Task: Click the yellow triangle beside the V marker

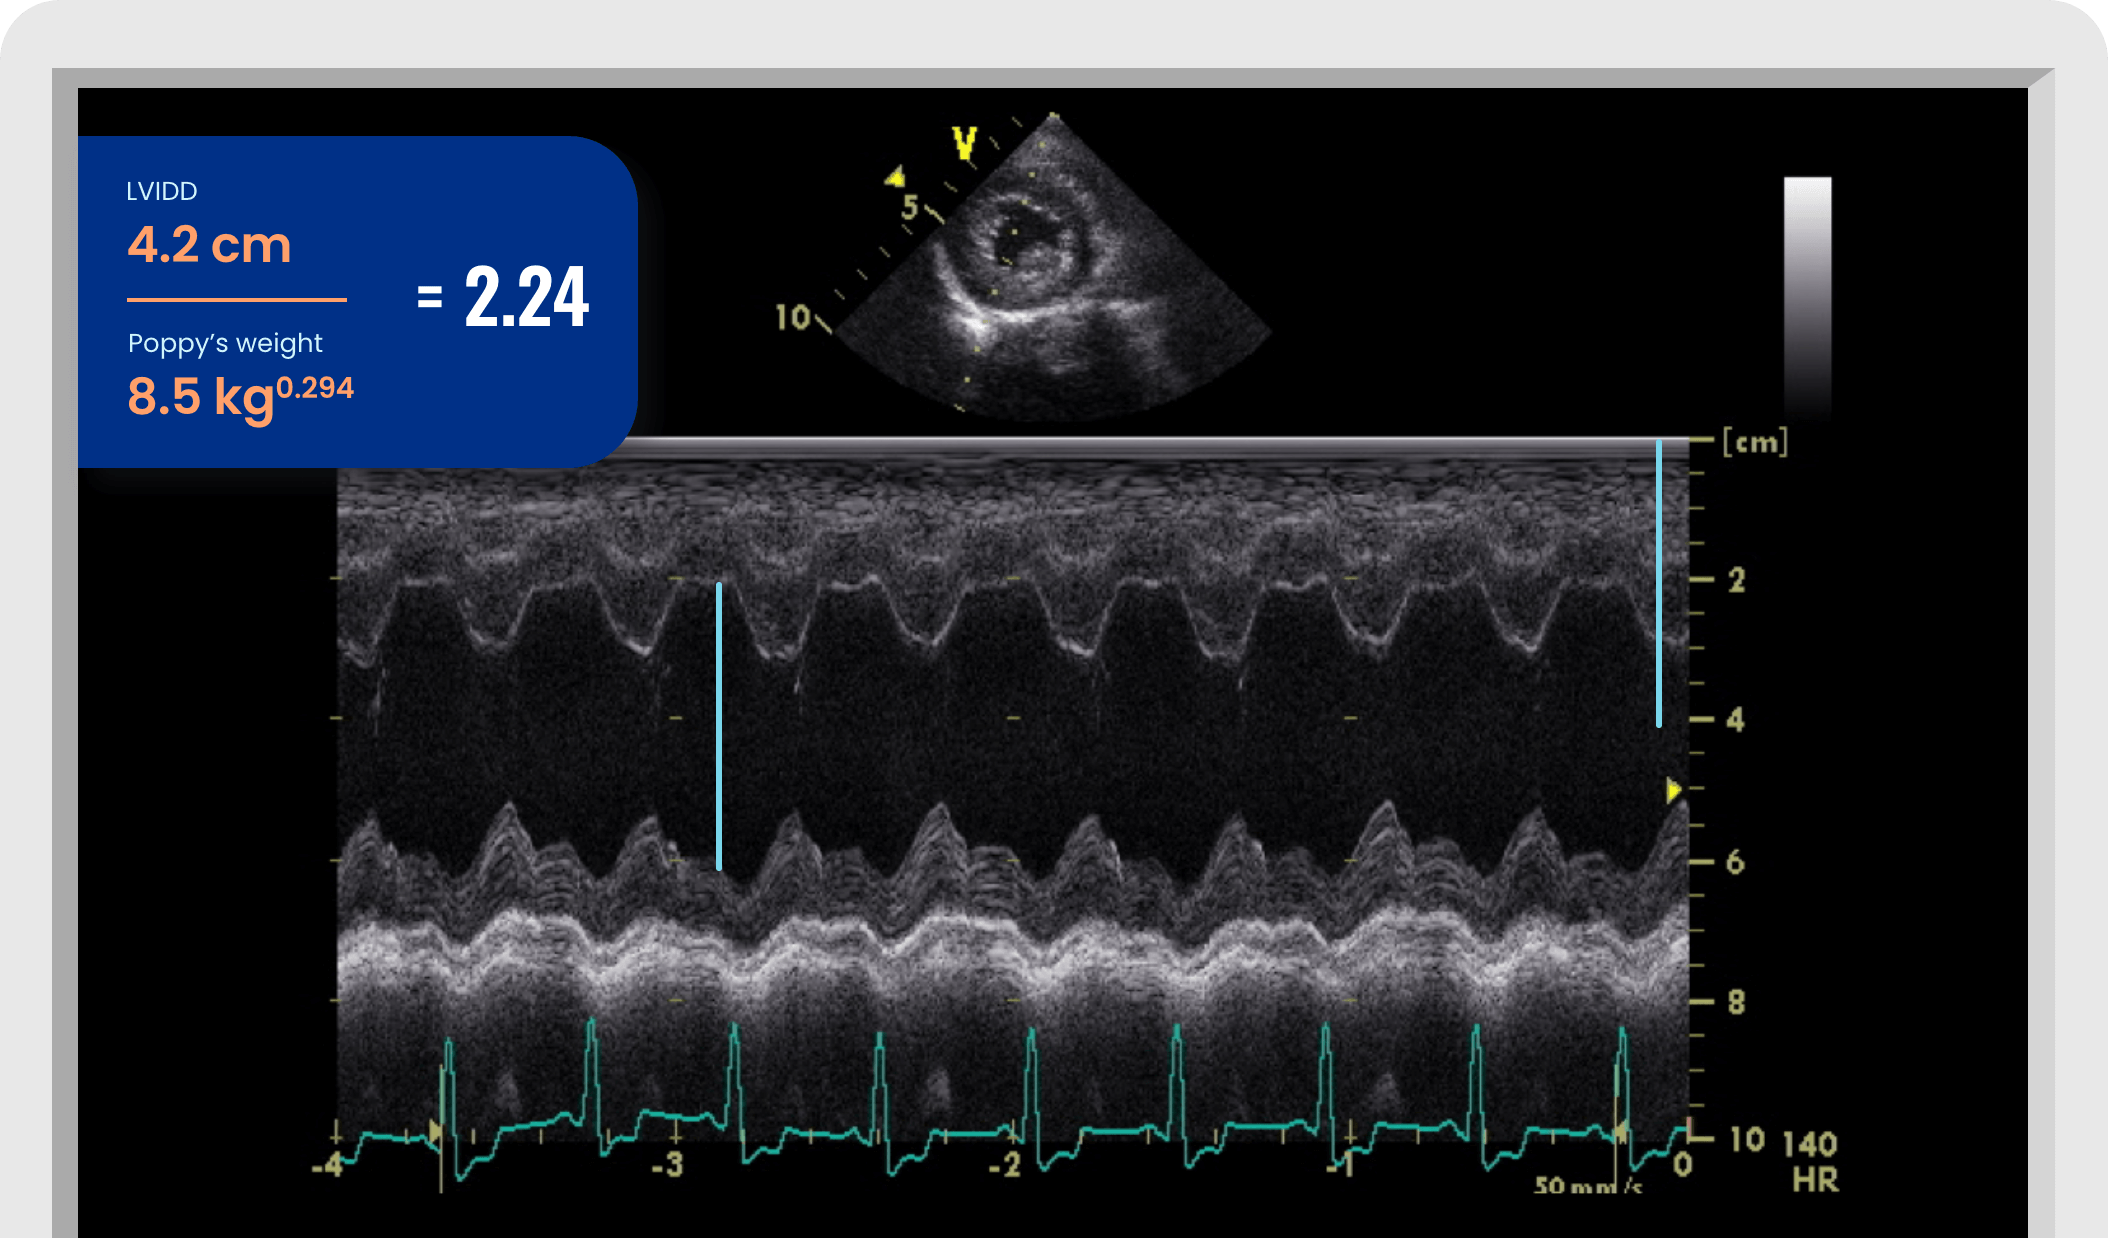Action: pyautogui.click(x=895, y=177)
